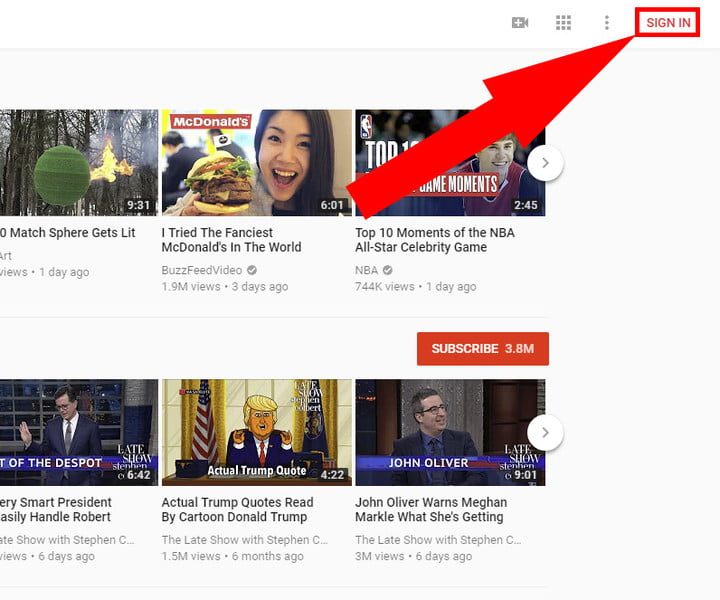Click the BuzzFeedVideo verified checkmark badge

[252, 270]
